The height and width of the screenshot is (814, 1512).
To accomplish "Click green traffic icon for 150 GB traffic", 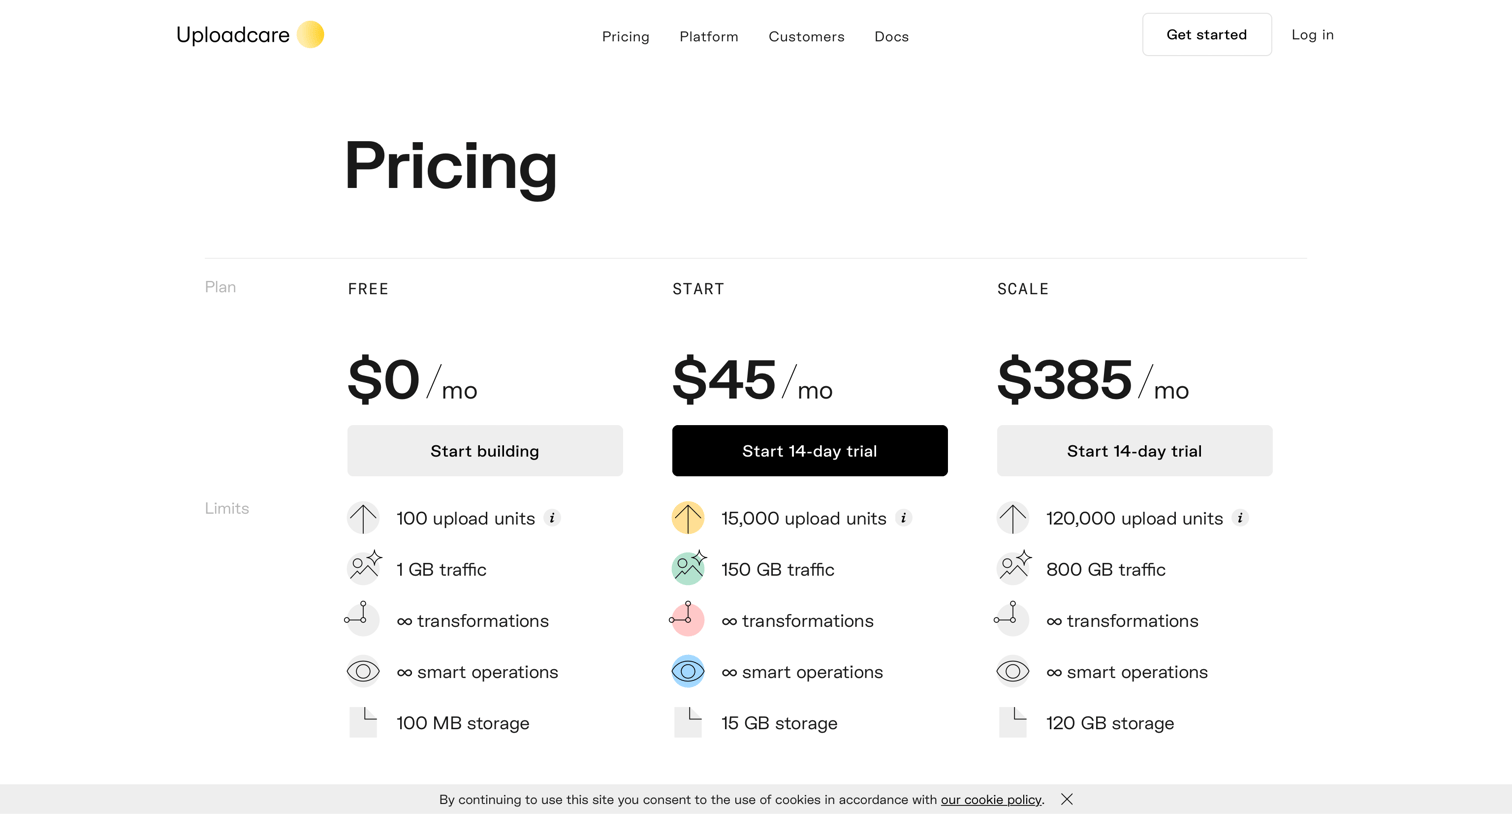I will 689,567.
